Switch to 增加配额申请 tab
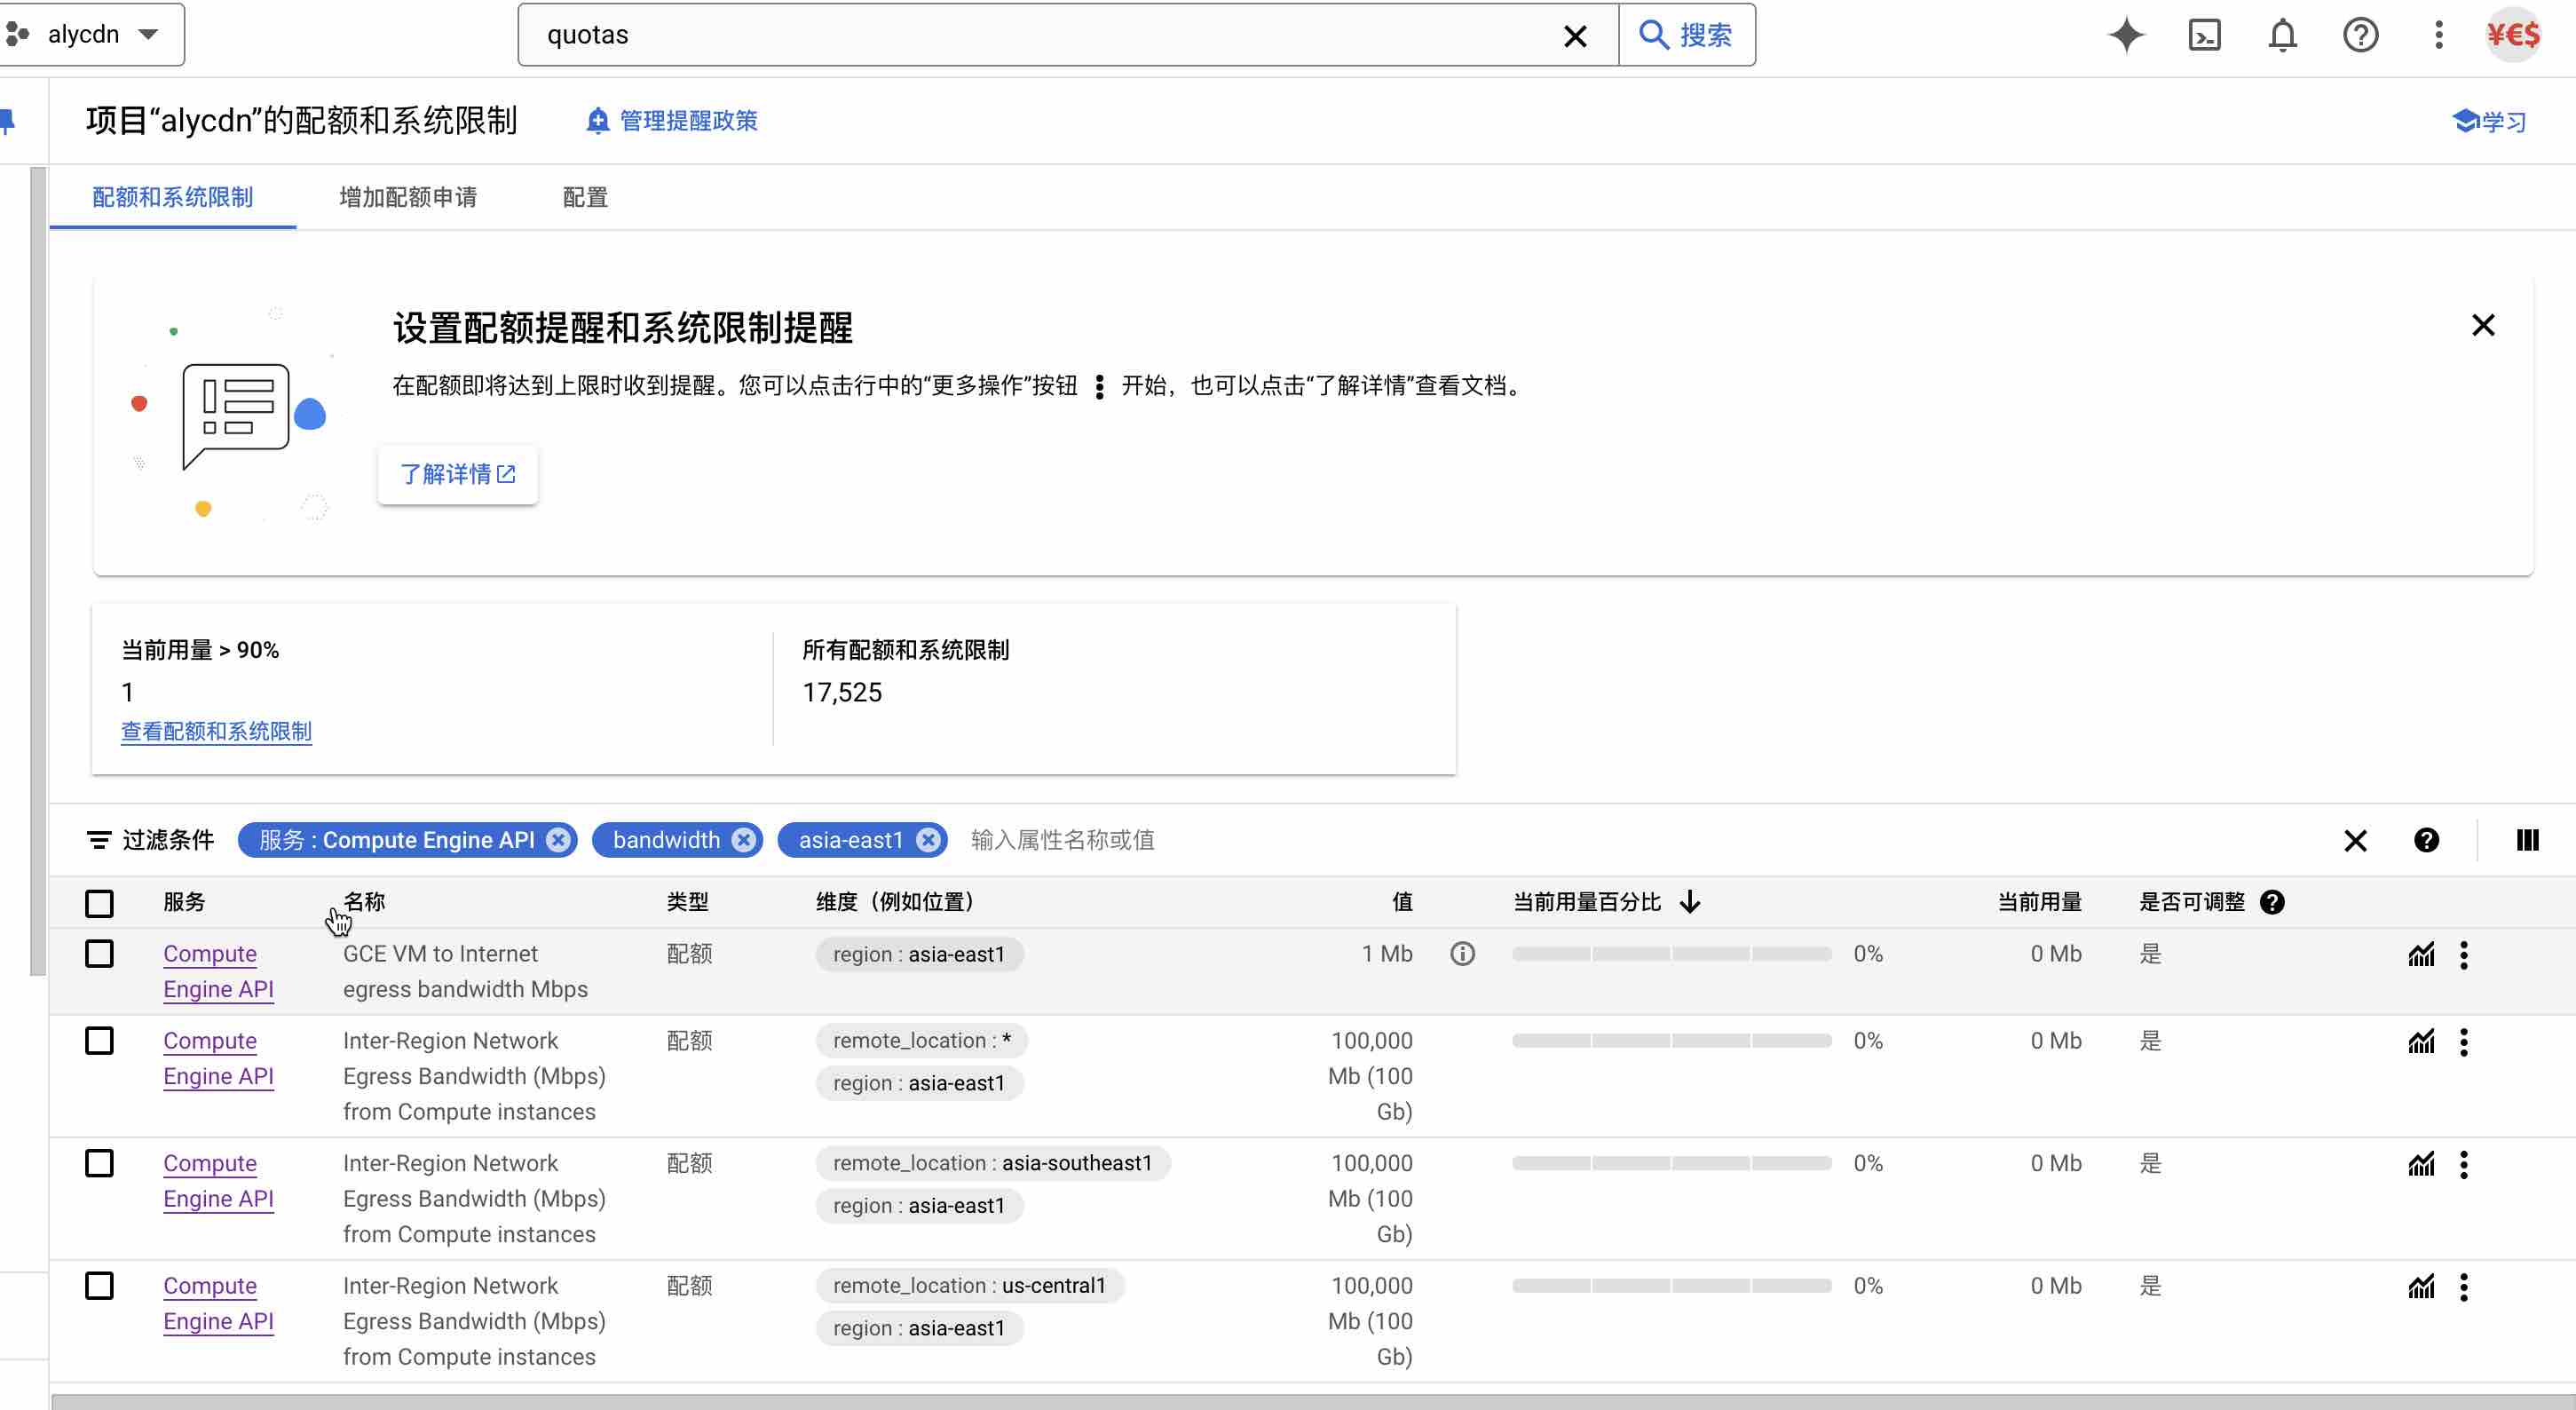 [408, 197]
